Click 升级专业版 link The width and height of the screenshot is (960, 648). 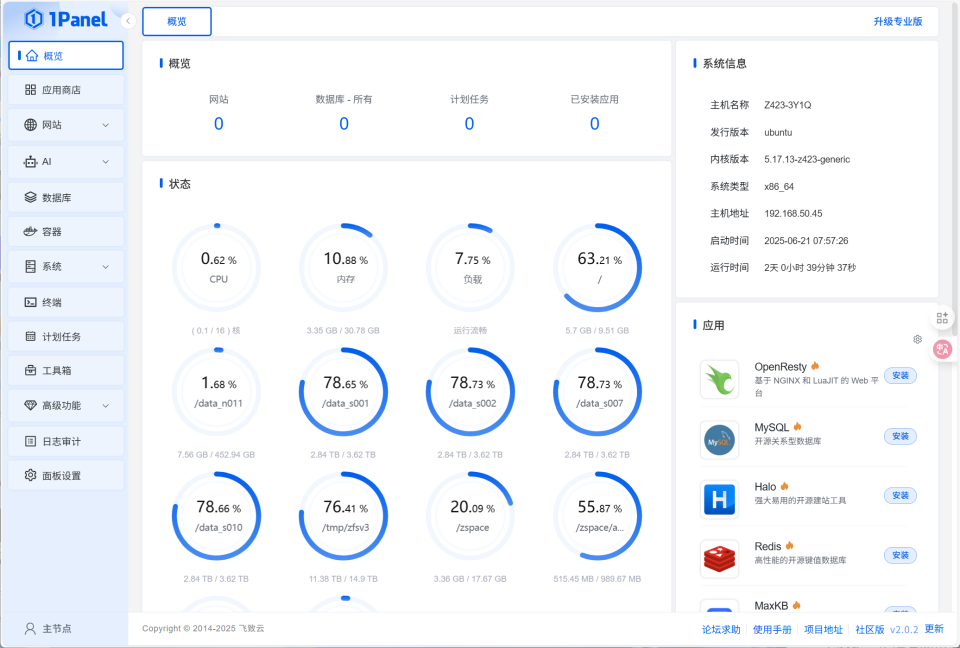[x=898, y=21]
